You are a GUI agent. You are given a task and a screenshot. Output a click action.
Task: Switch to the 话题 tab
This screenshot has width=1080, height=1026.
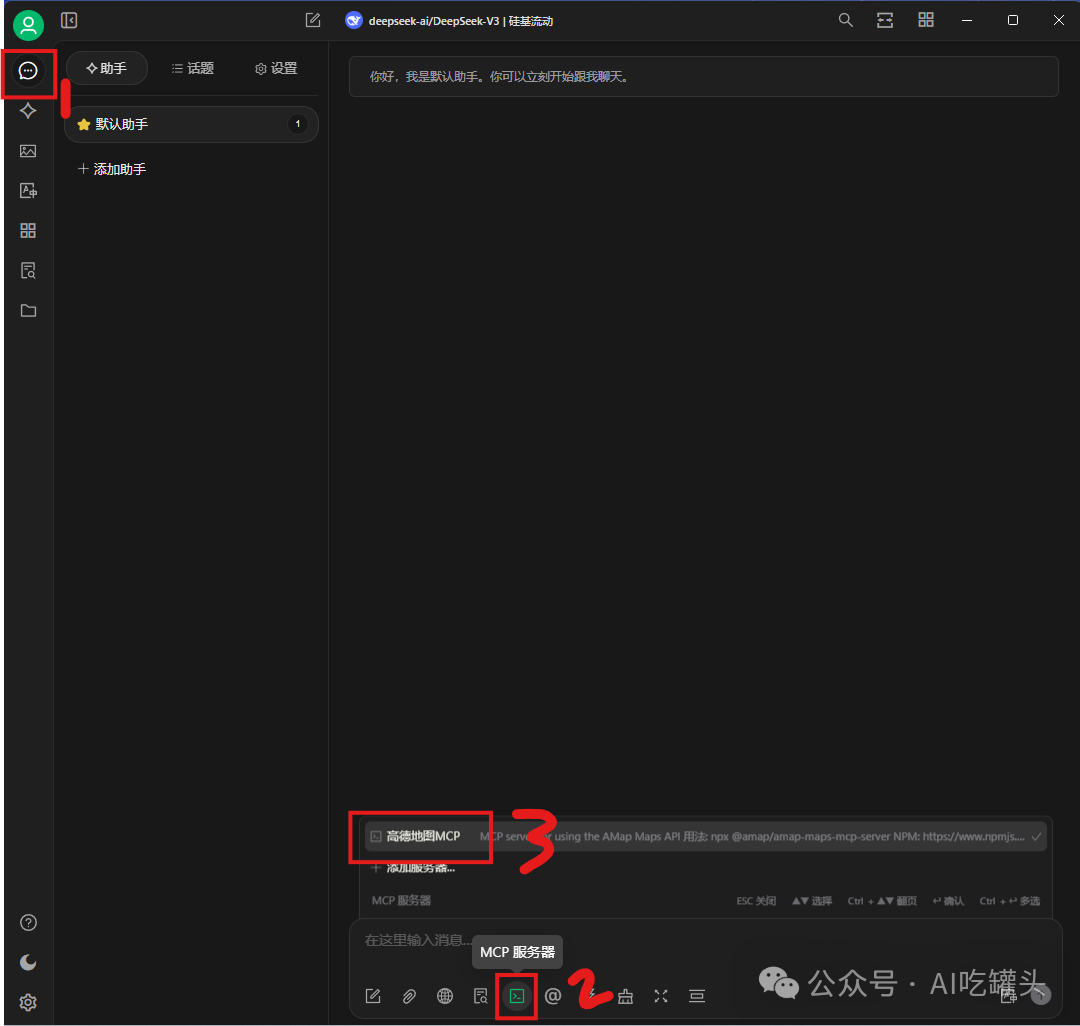point(193,68)
